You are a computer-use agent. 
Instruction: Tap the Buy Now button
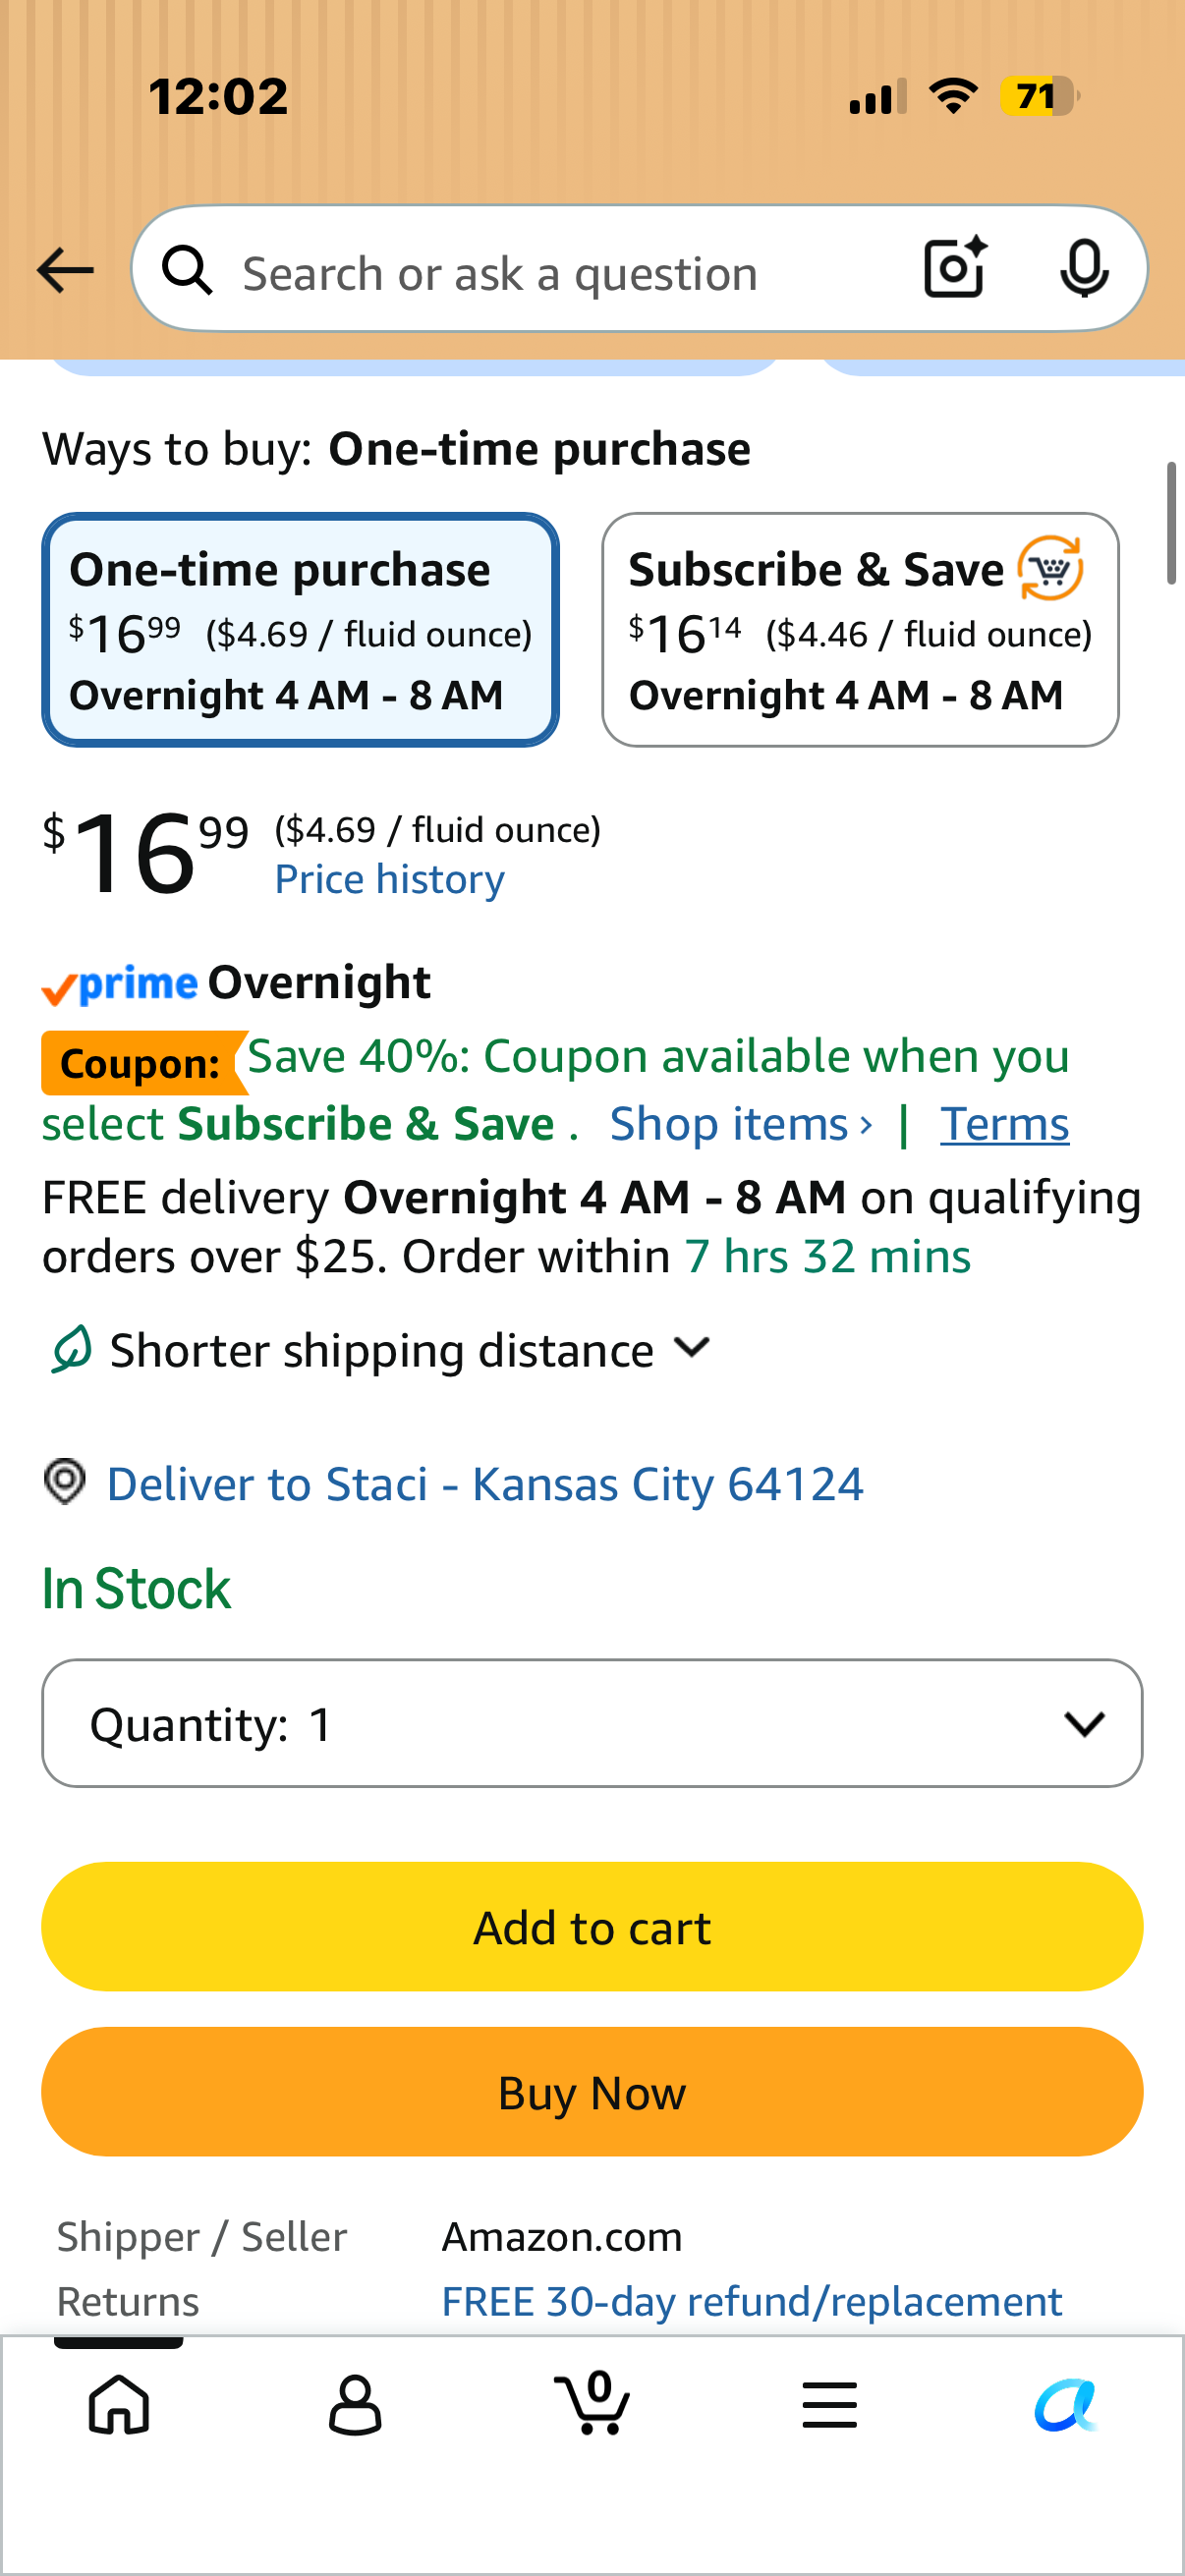[592, 2091]
